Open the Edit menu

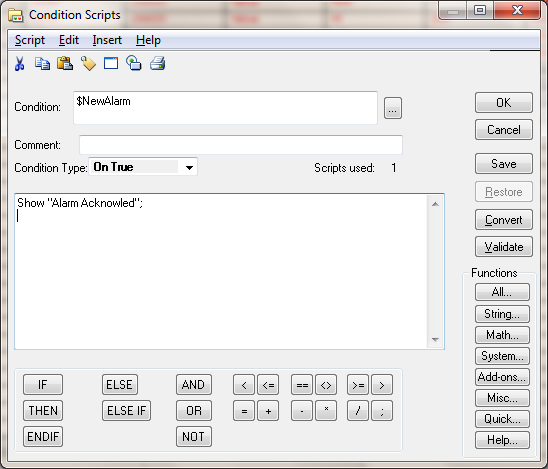click(69, 40)
